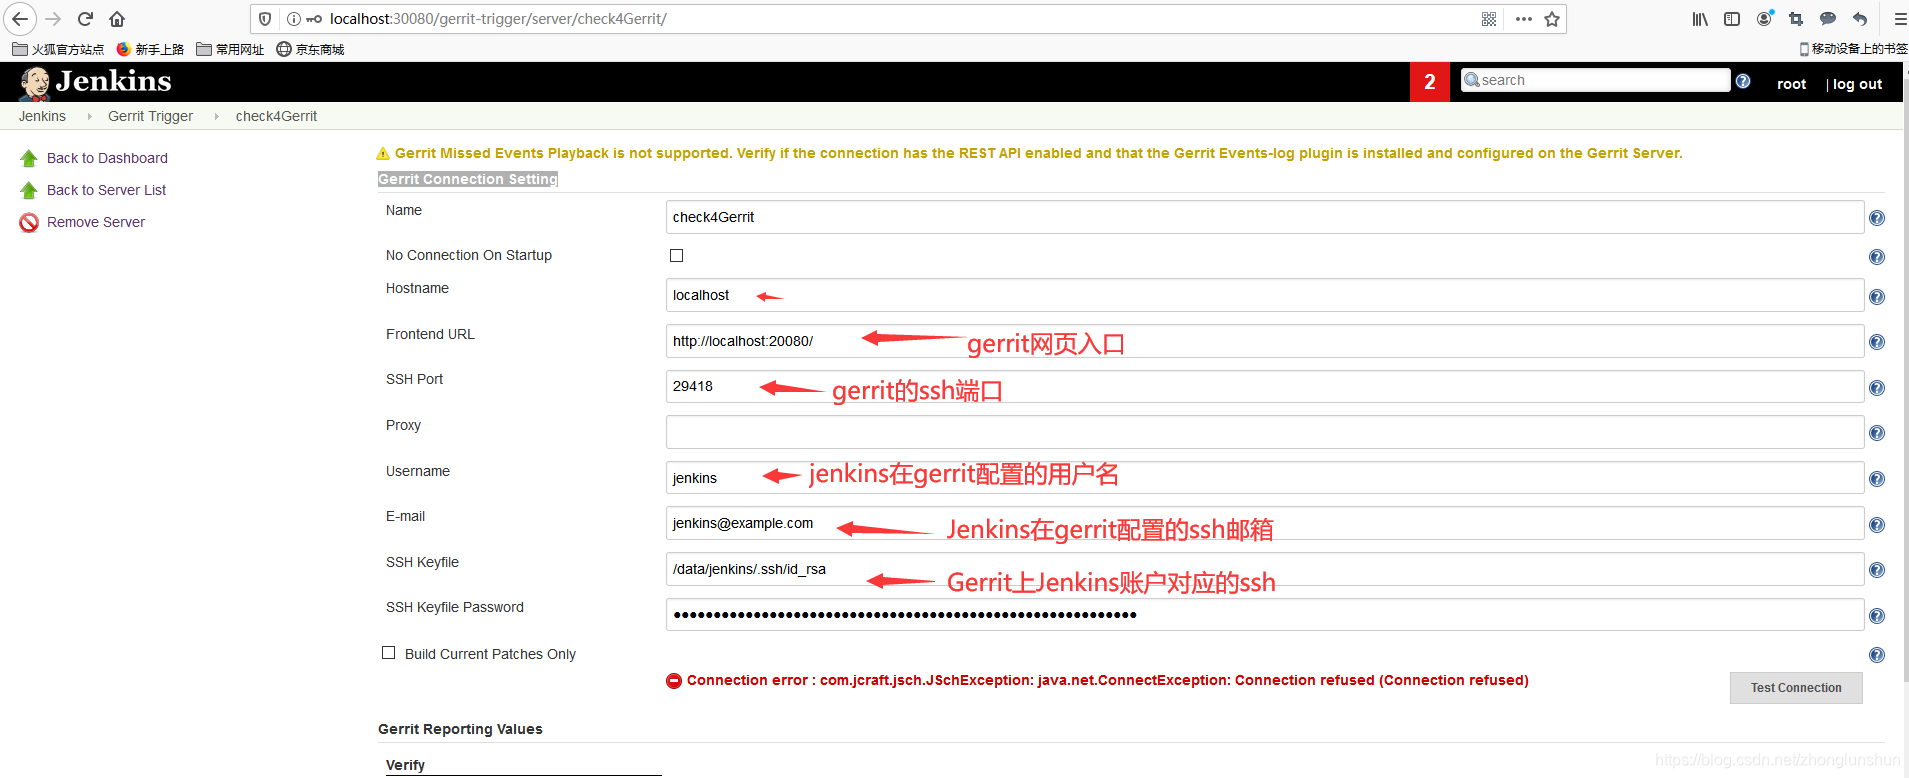1909x778 pixels.
Task: Focus the Jenkins search box
Action: click(1596, 80)
